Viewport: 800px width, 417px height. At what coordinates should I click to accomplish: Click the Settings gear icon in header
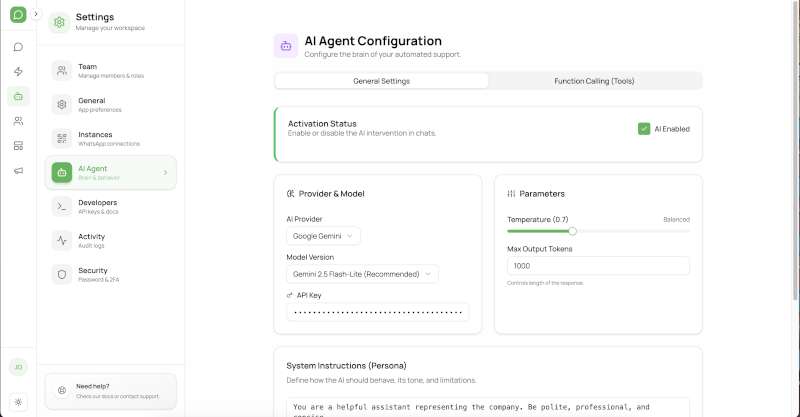(59, 22)
